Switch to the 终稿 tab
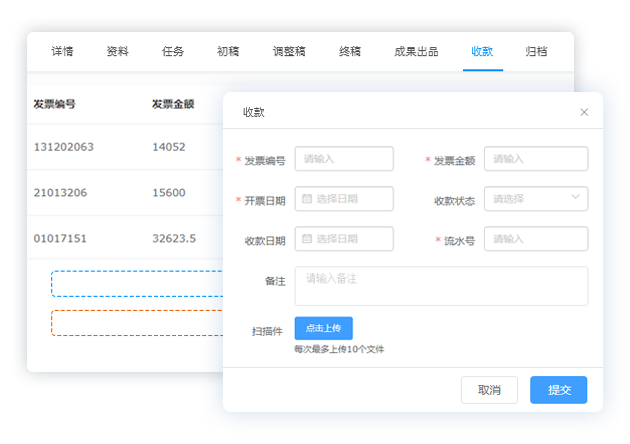Screen dimensions: 630x444 point(350,52)
